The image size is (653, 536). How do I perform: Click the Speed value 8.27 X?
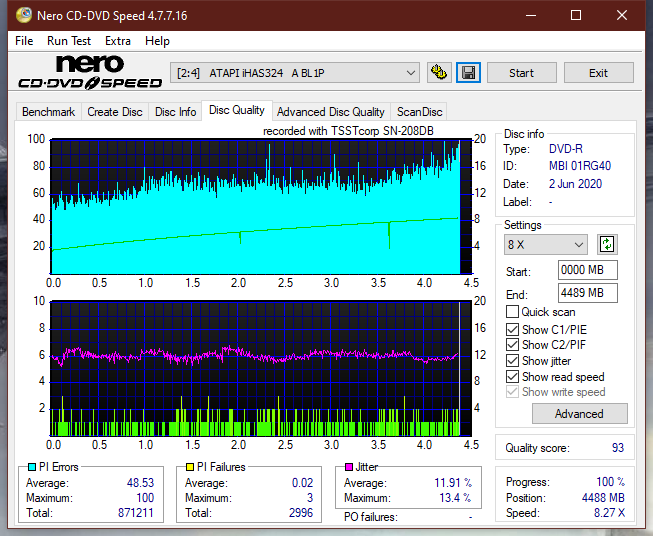[x=609, y=513]
